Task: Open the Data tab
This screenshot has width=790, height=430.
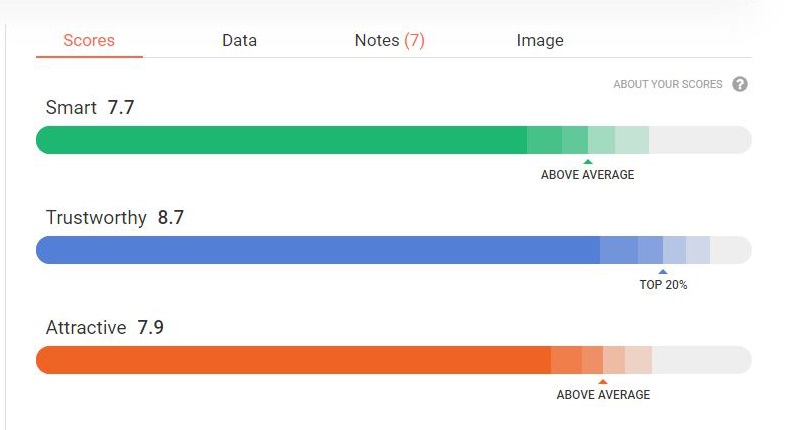Action: point(239,40)
